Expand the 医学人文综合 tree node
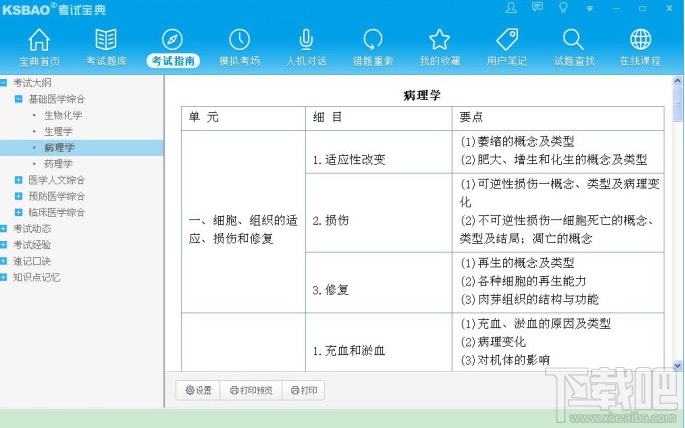The height and width of the screenshot is (428, 685). (x=18, y=179)
